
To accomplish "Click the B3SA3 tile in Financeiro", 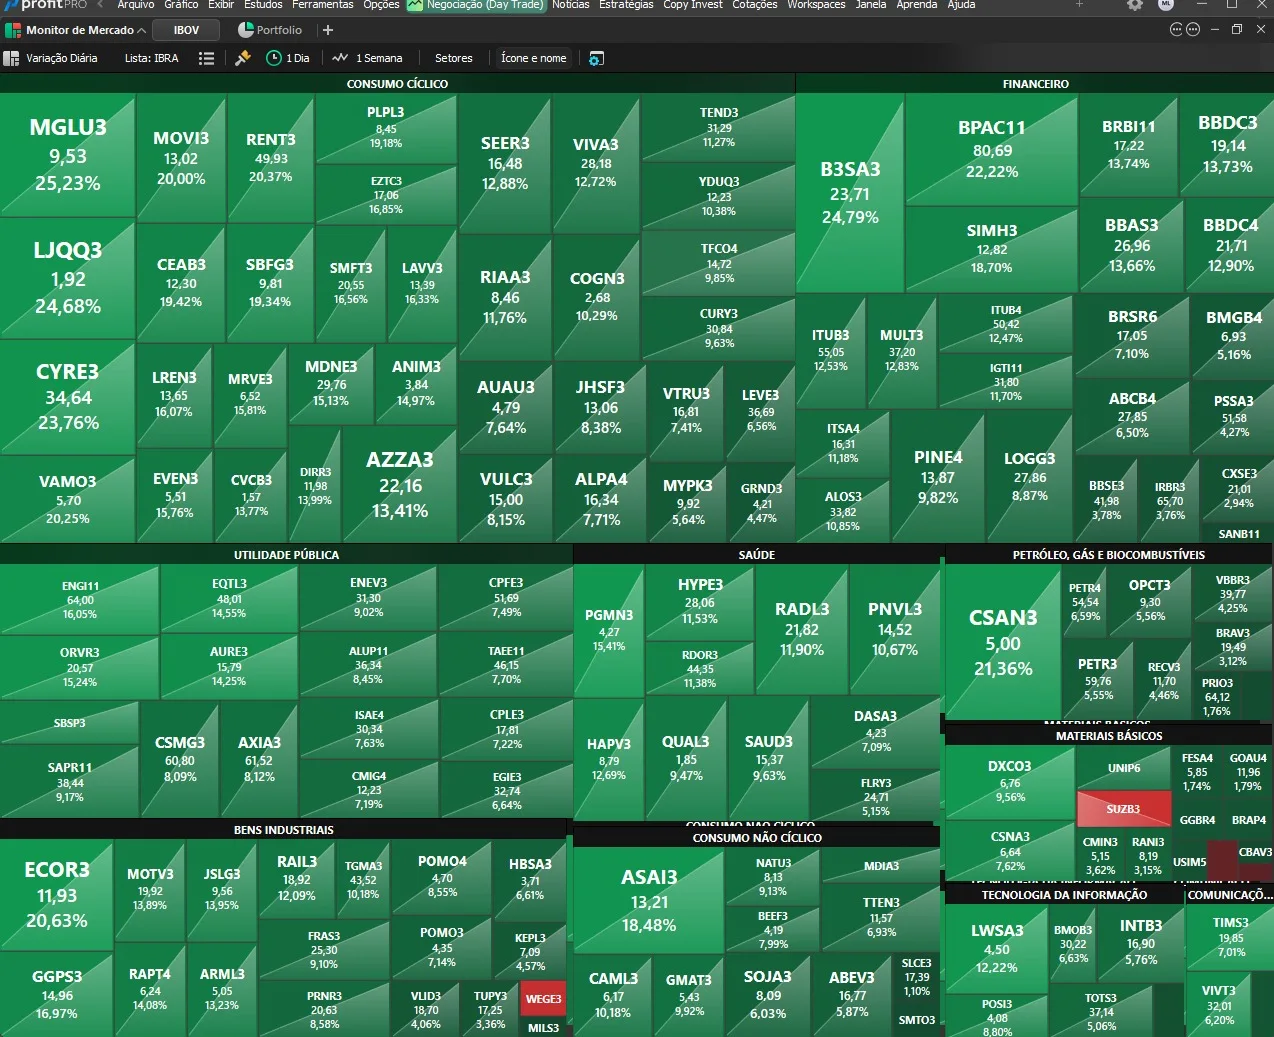I will click(850, 193).
